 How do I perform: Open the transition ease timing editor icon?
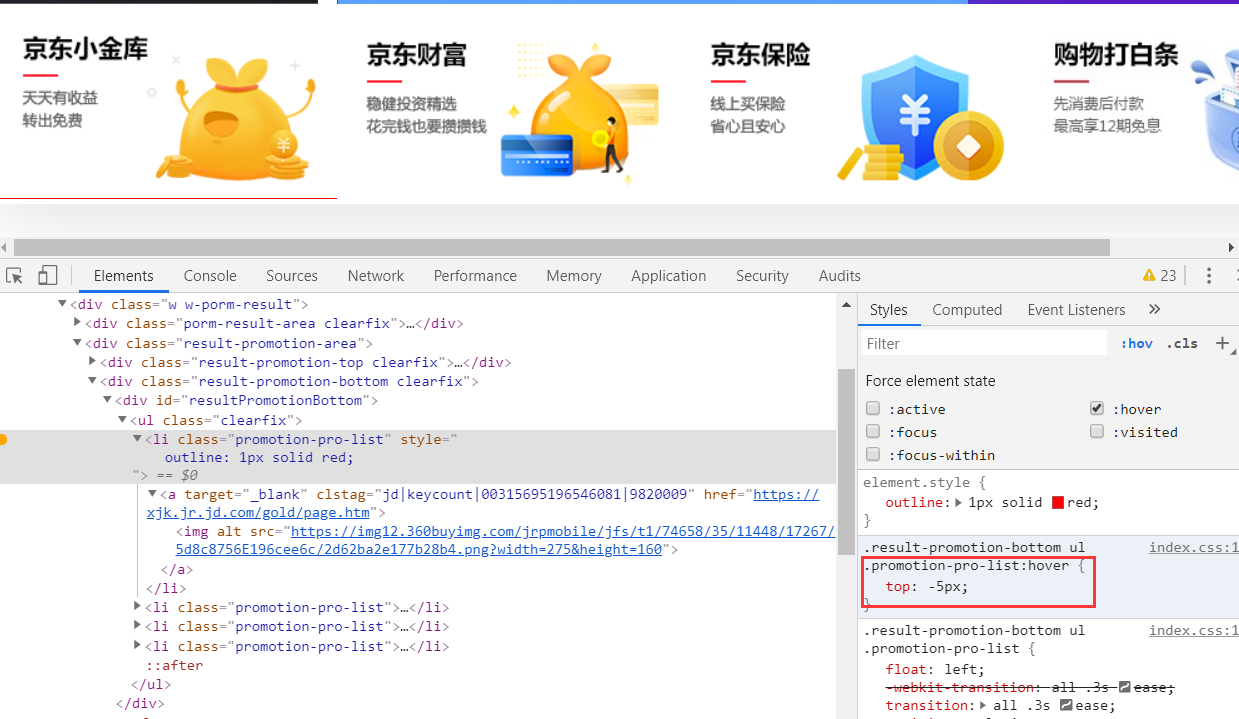click(1065, 705)
